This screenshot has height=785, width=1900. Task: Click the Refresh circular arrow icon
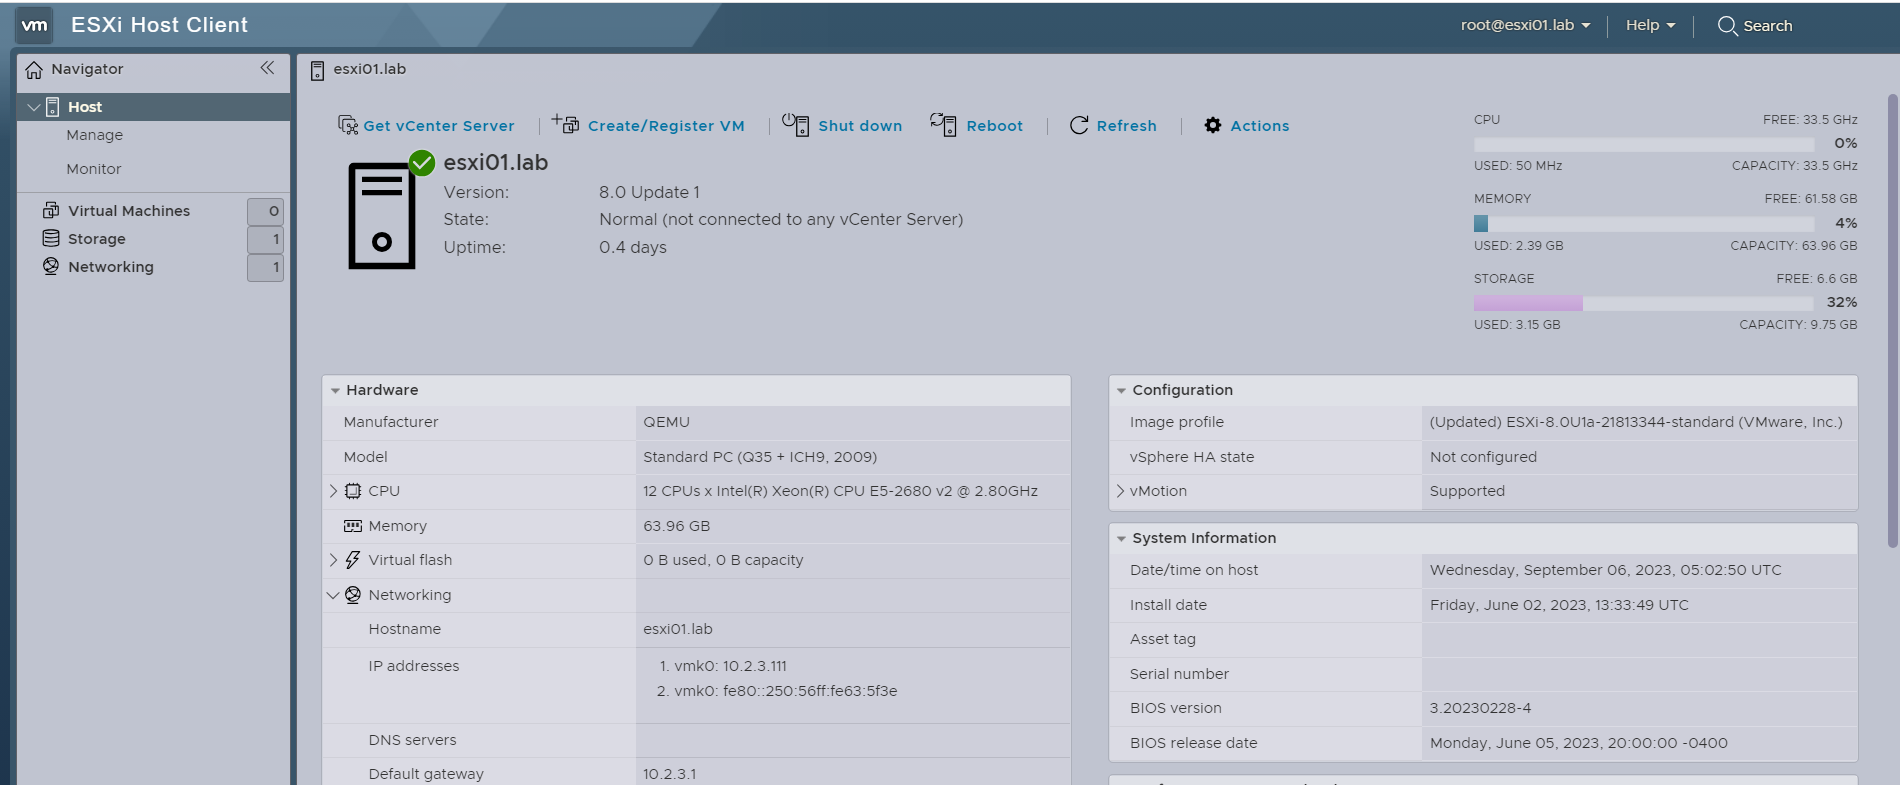(x=1079, y=125)
